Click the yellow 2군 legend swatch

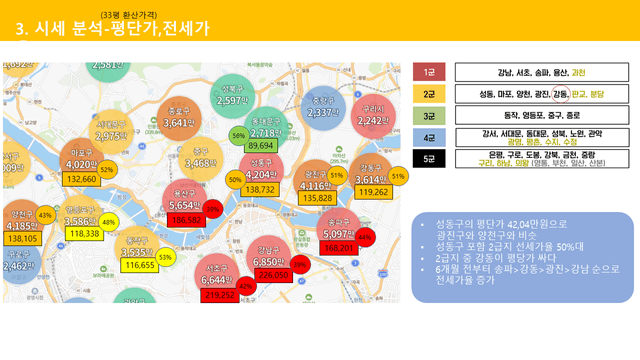(429, 94)
